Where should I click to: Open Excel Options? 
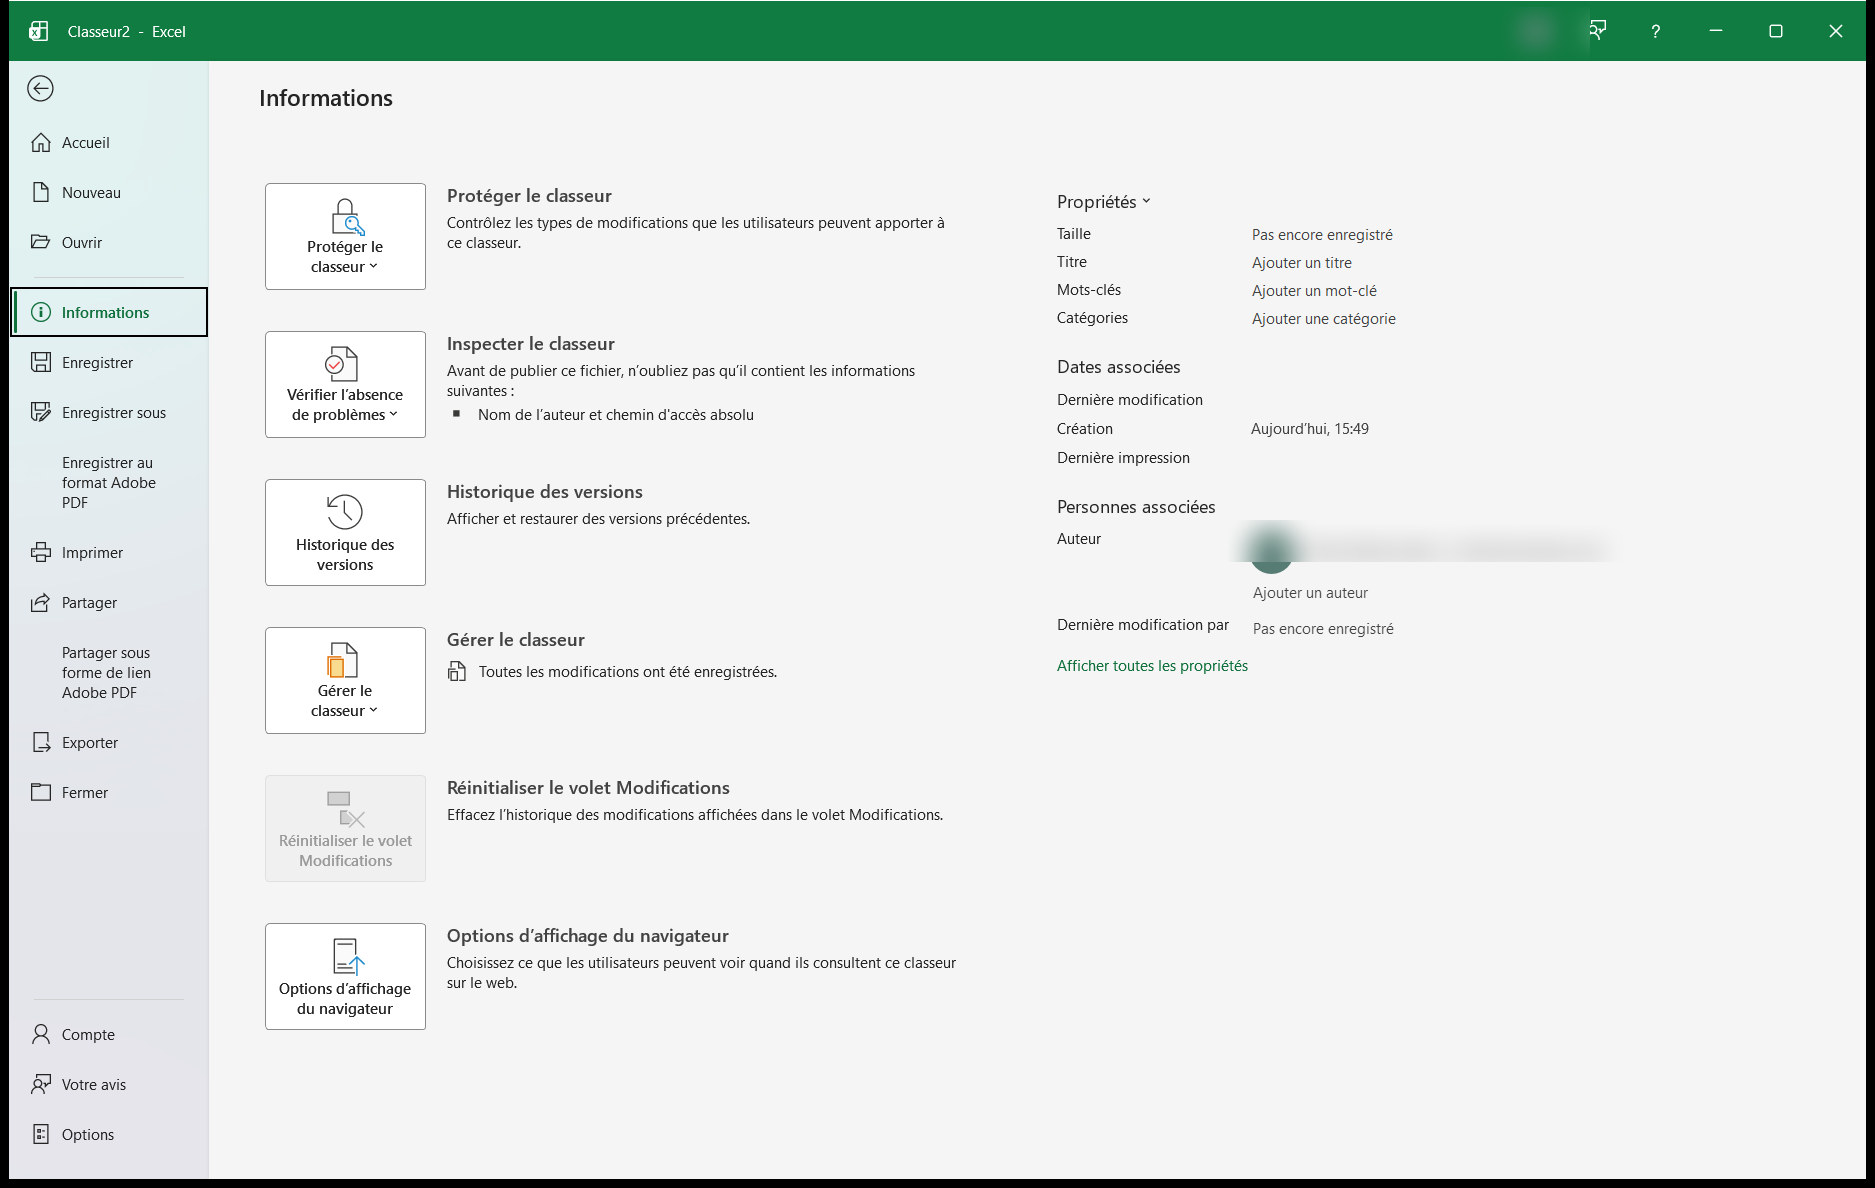(109, 1135)
